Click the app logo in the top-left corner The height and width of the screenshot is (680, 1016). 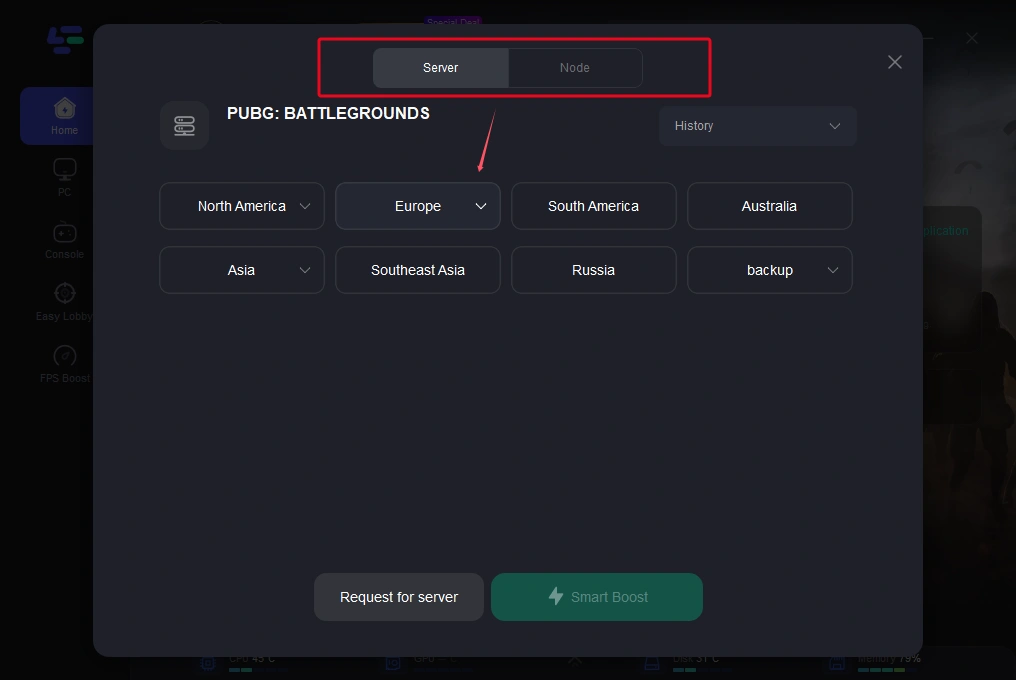(65, 40)
